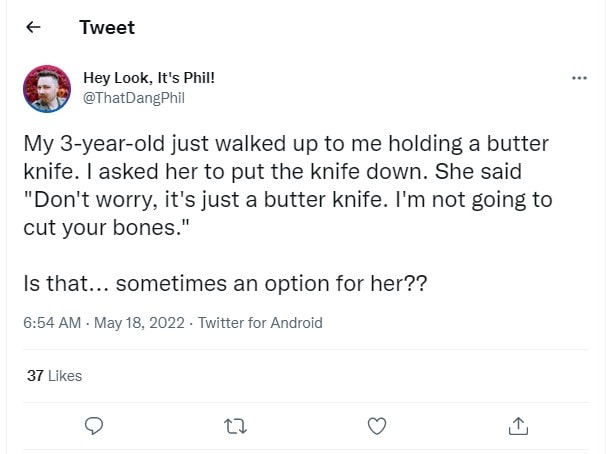Click the word Likes beside the count

coord(65,376)
